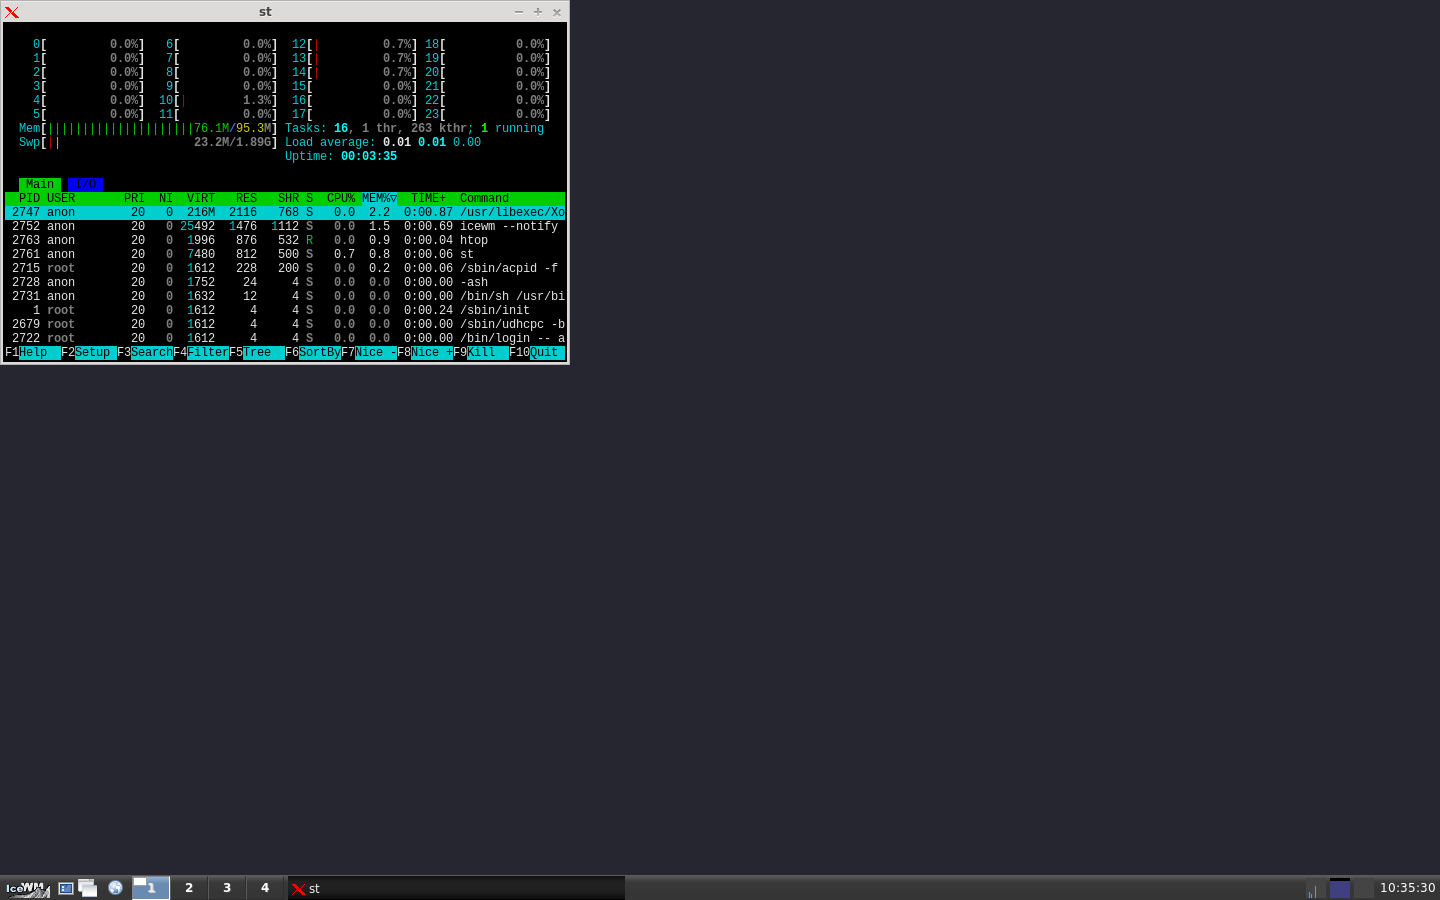Sort by the SHR column header

click(x=289, y=199)
